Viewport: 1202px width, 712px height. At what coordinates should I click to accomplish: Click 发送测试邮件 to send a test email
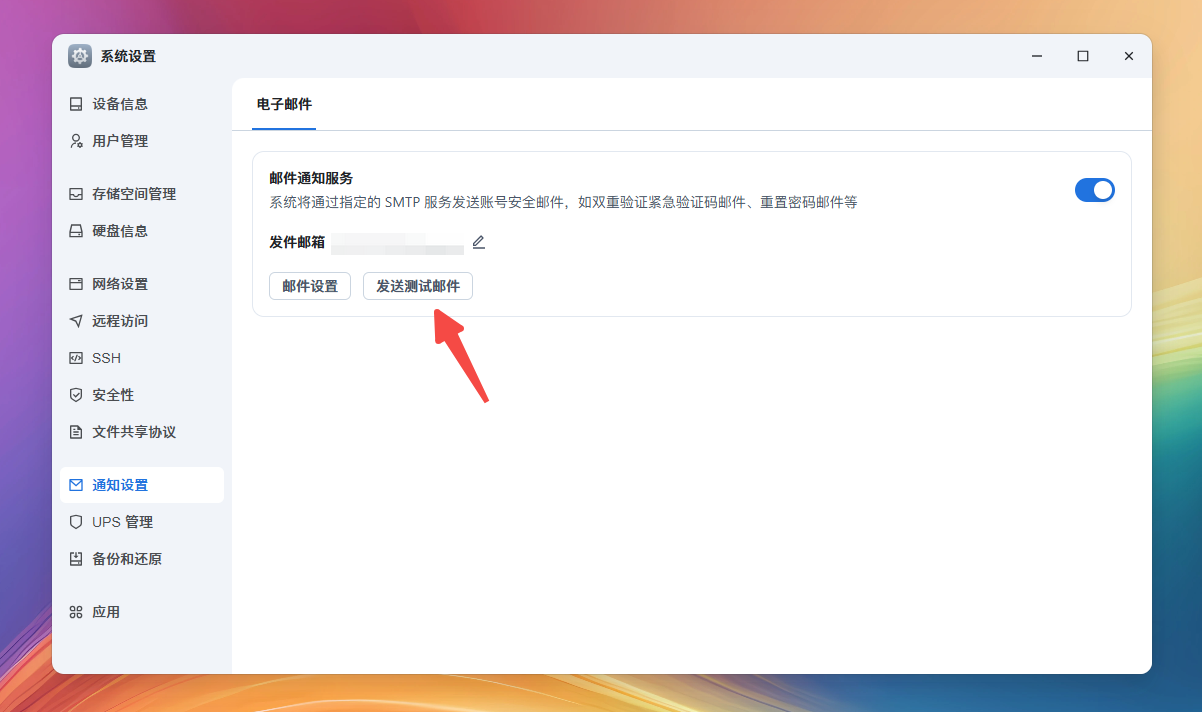[418, 285]
